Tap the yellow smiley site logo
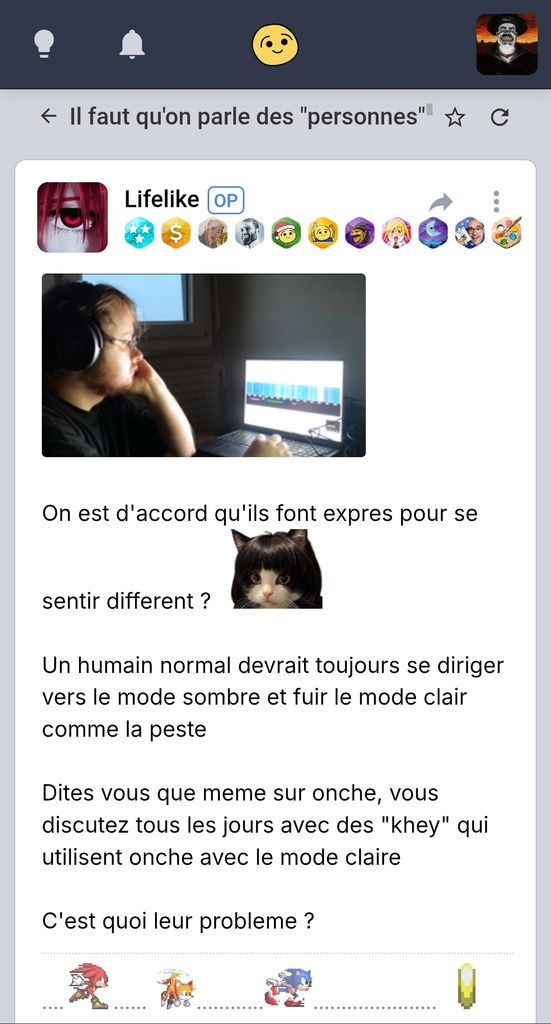 tap(276, 45)
